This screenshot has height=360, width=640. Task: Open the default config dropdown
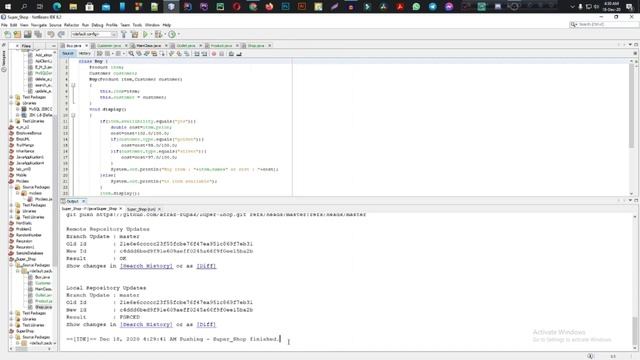click(94, 35)
